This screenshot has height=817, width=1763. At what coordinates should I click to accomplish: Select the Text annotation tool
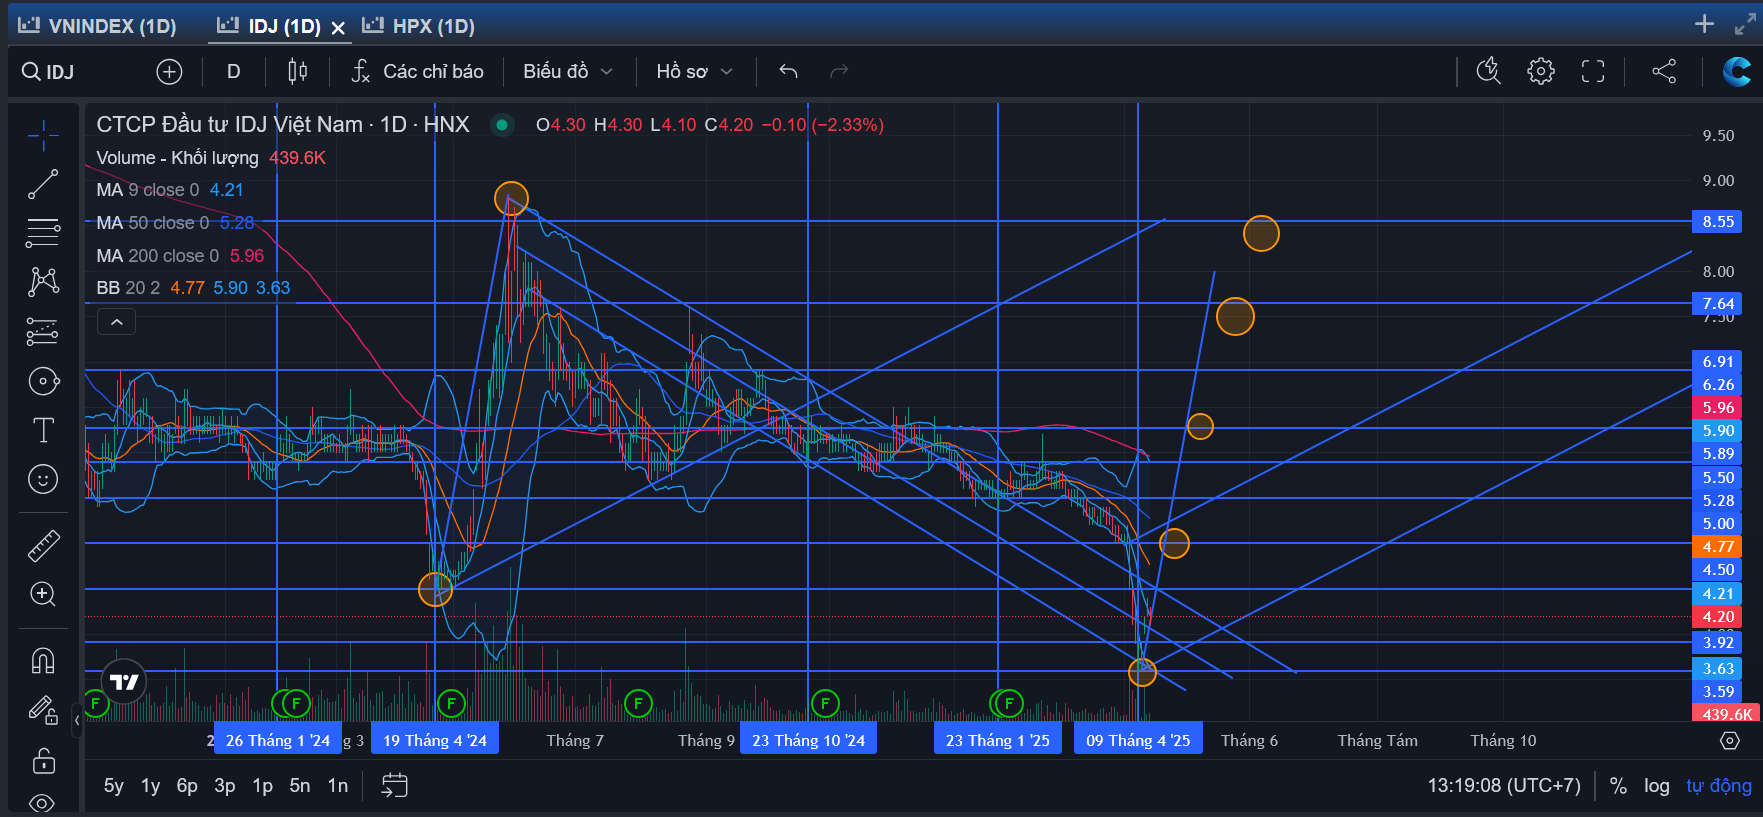pyautogui.click(x=43, y=430)
